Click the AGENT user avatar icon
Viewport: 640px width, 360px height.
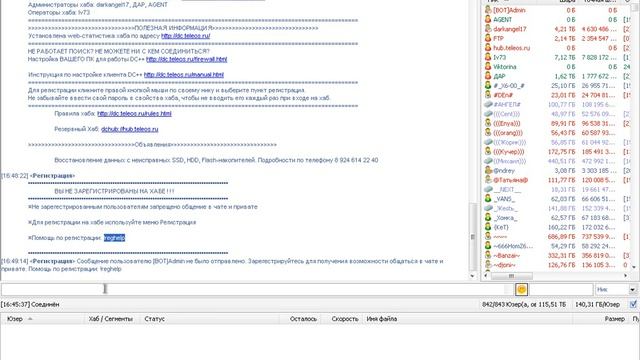488,19
